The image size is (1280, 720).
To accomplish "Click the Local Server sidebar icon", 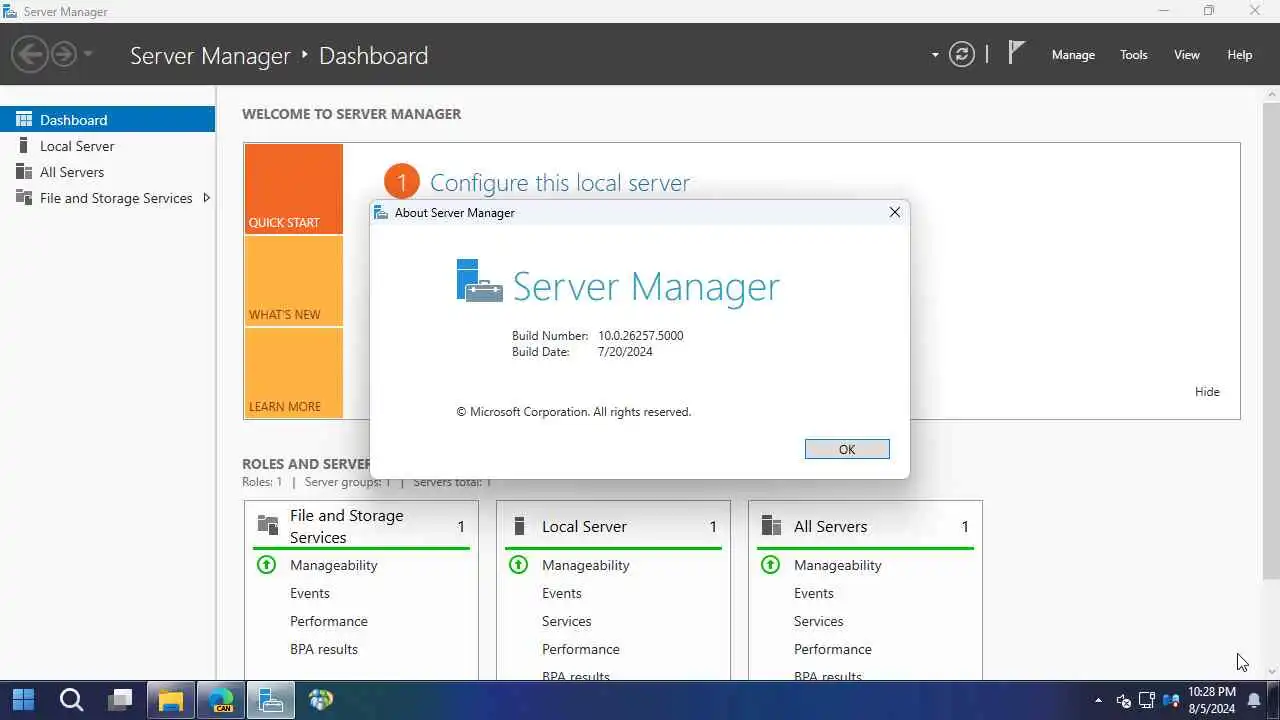I will tap(24, 146).
